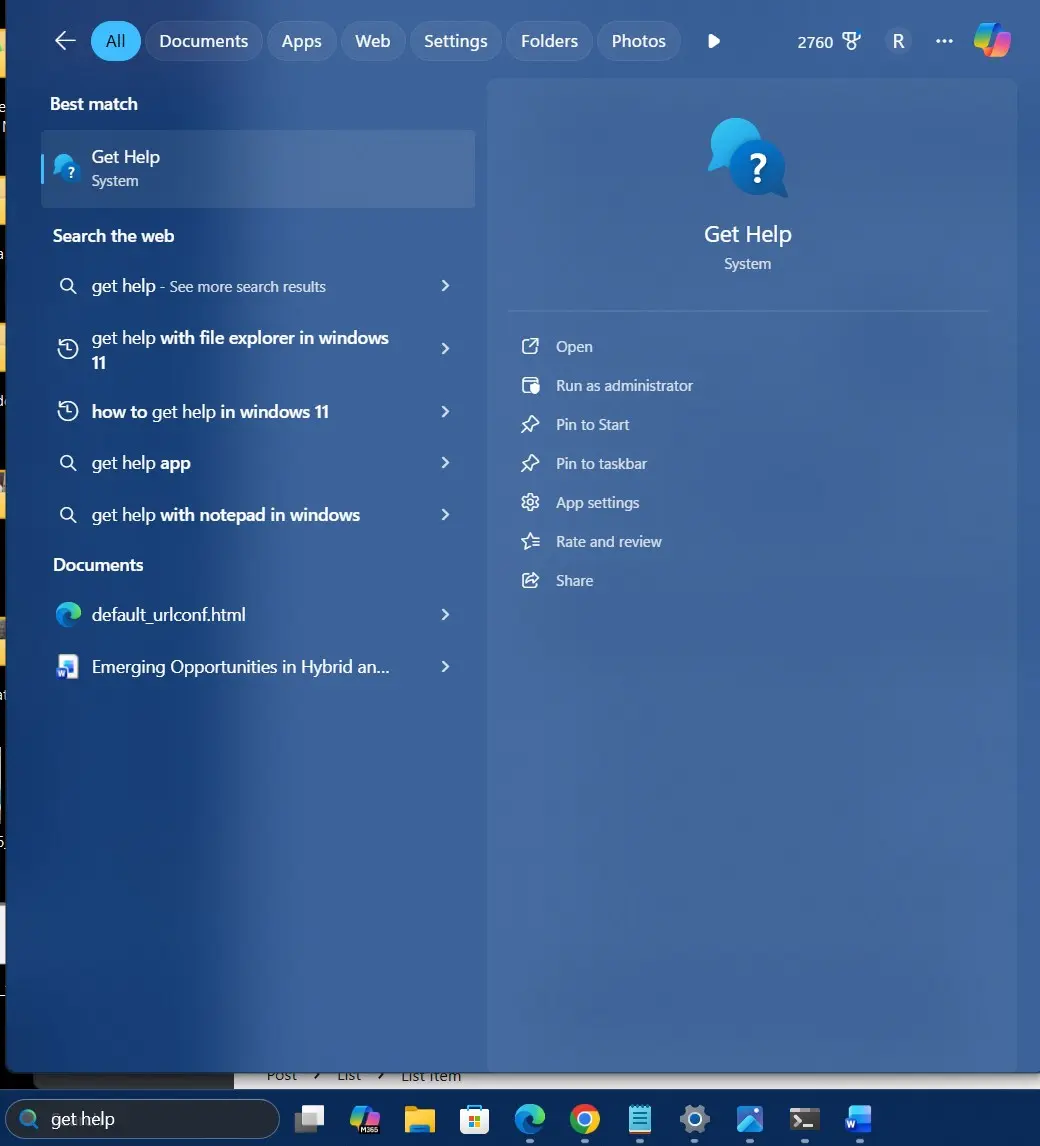Switch to the Apps filter tab
Viewport: 1040px width, 1146px height.
(301, 41)
